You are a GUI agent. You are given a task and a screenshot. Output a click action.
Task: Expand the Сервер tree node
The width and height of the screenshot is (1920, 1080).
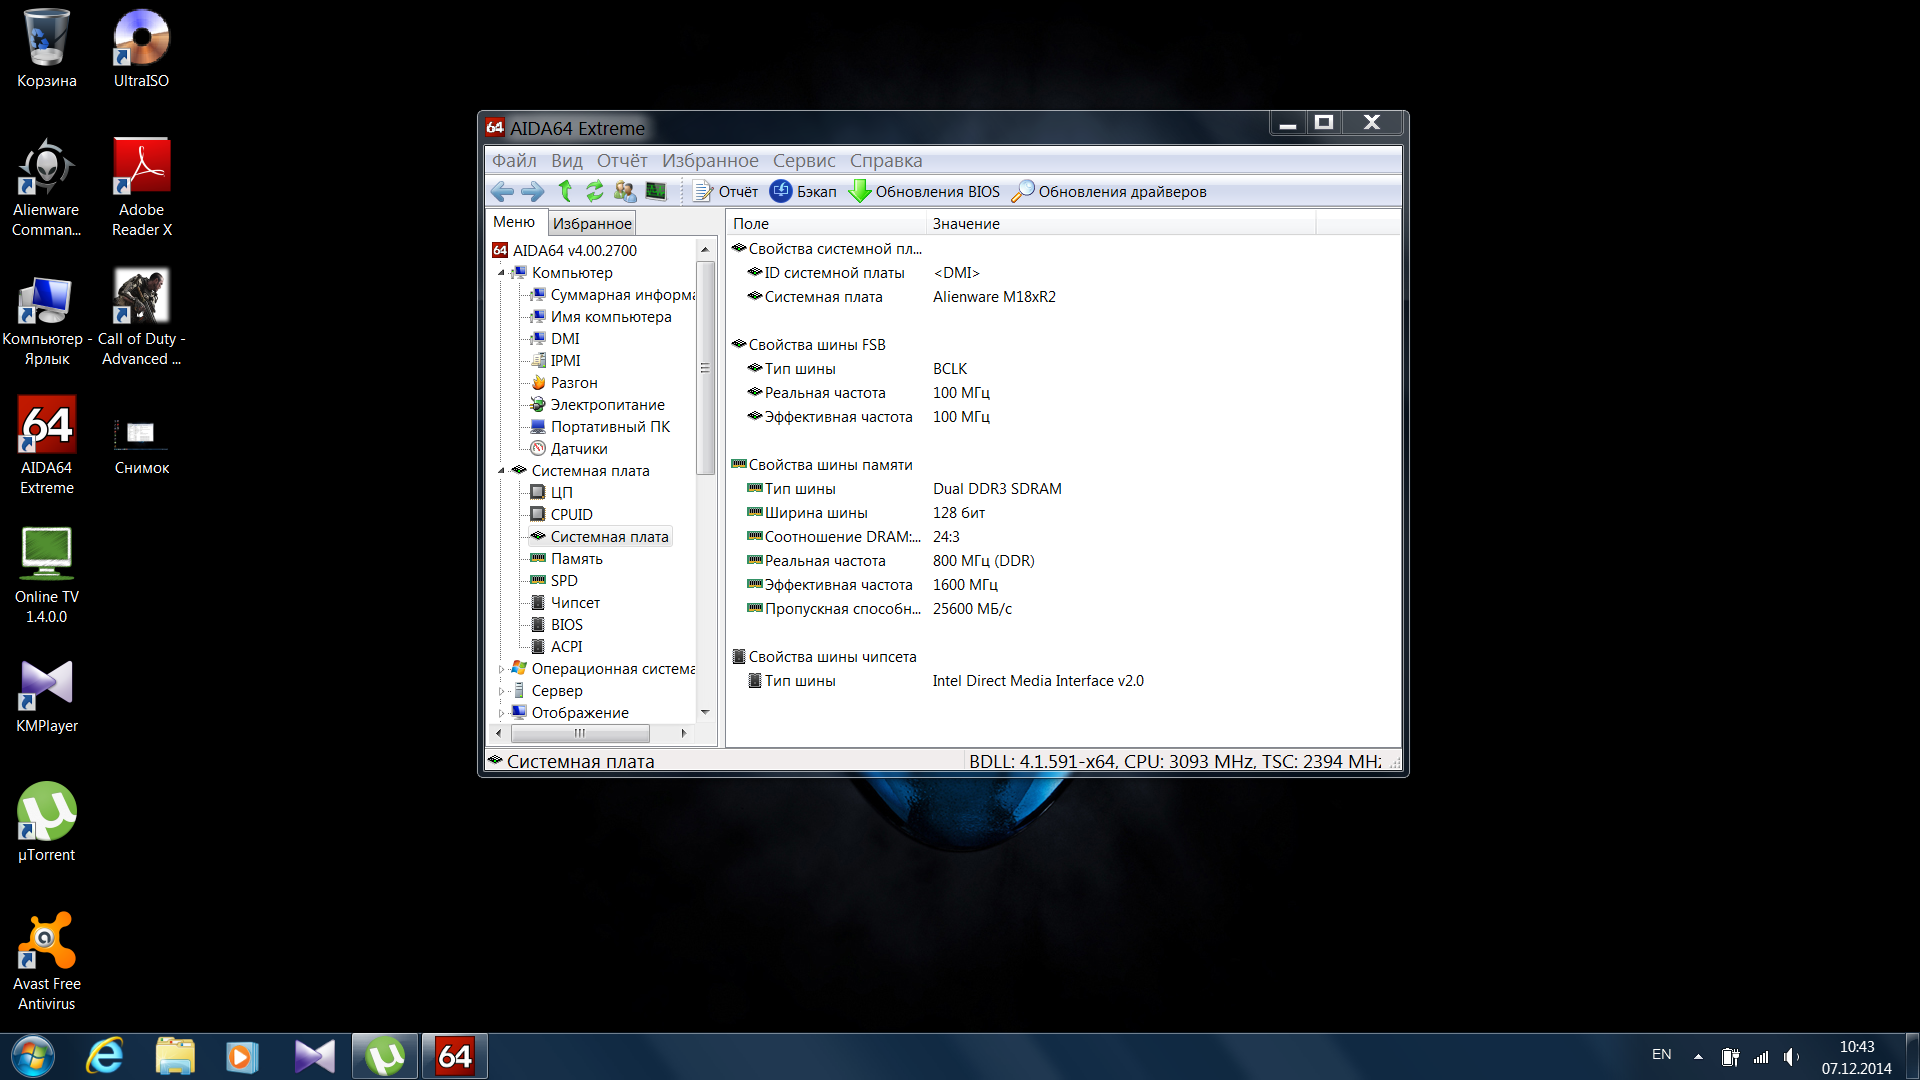tap(501, 691)
